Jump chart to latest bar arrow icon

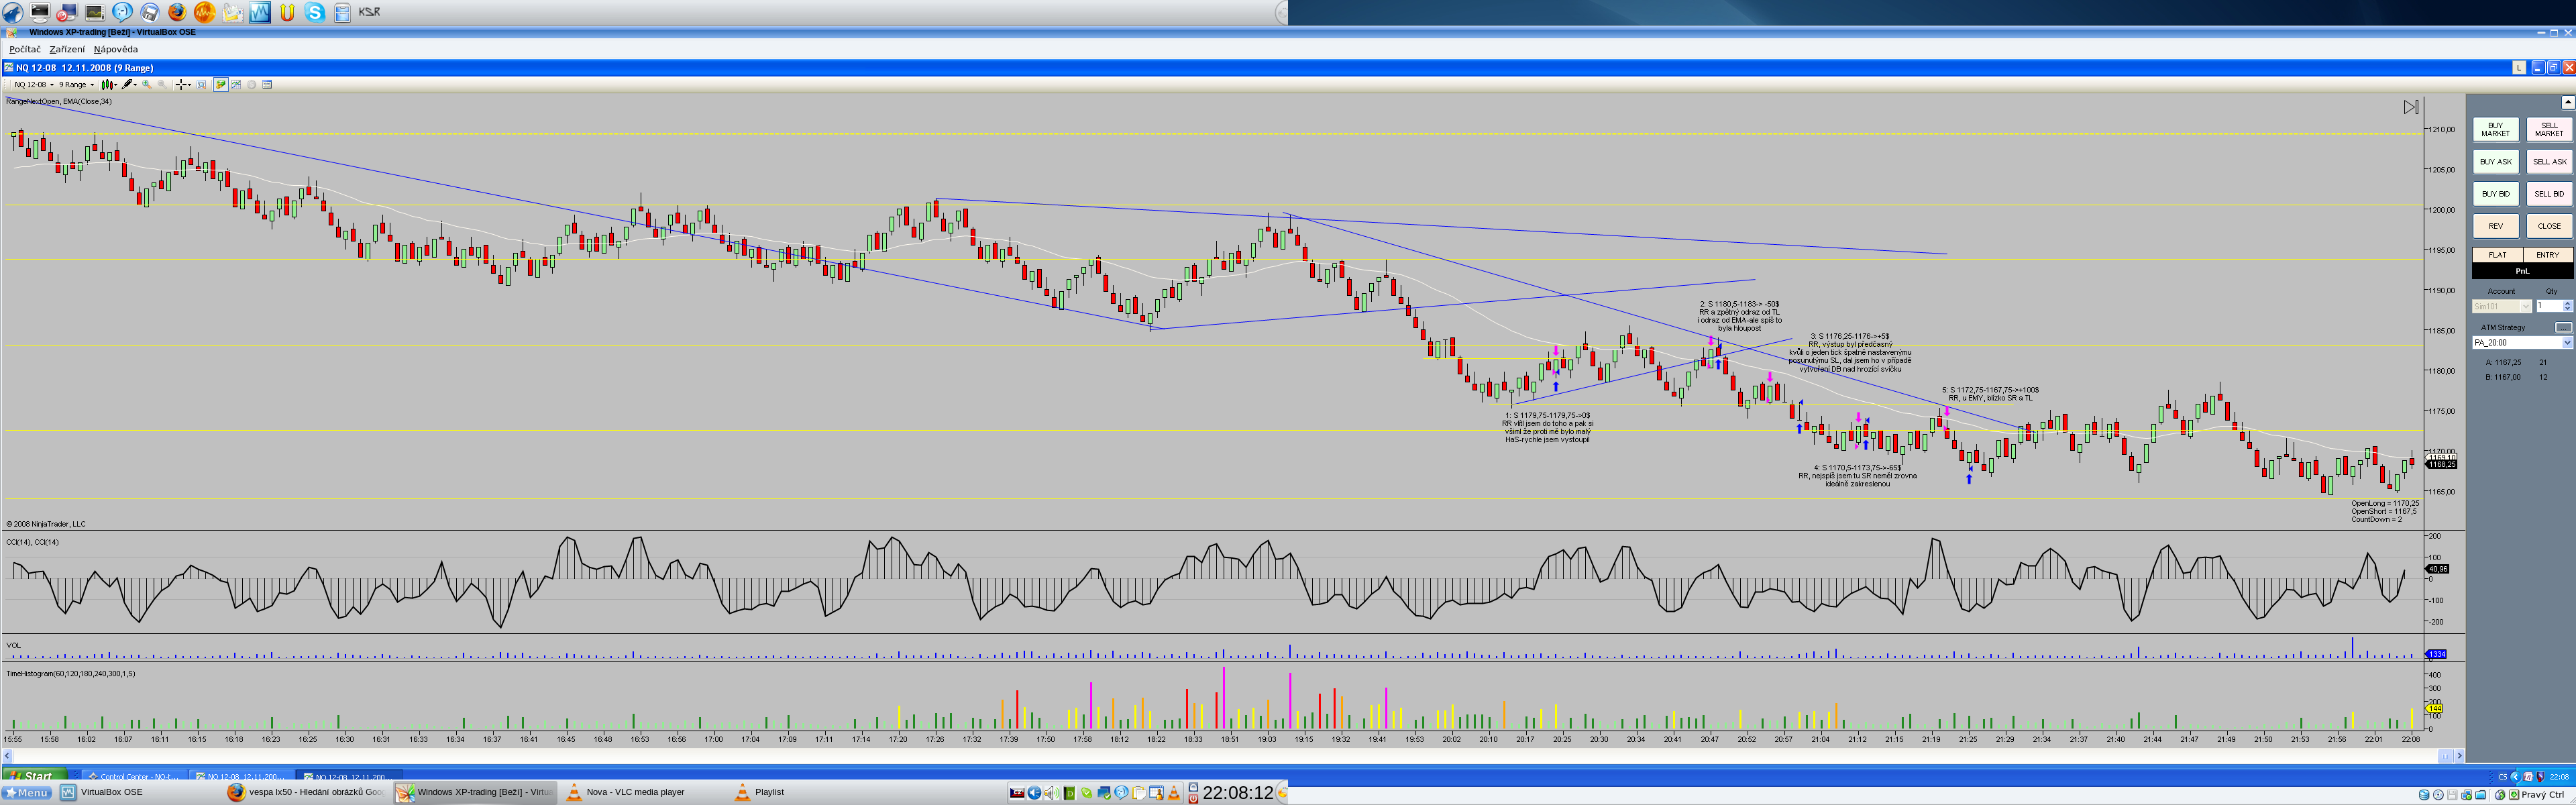pyautogui.click(x=2411, y=107)
